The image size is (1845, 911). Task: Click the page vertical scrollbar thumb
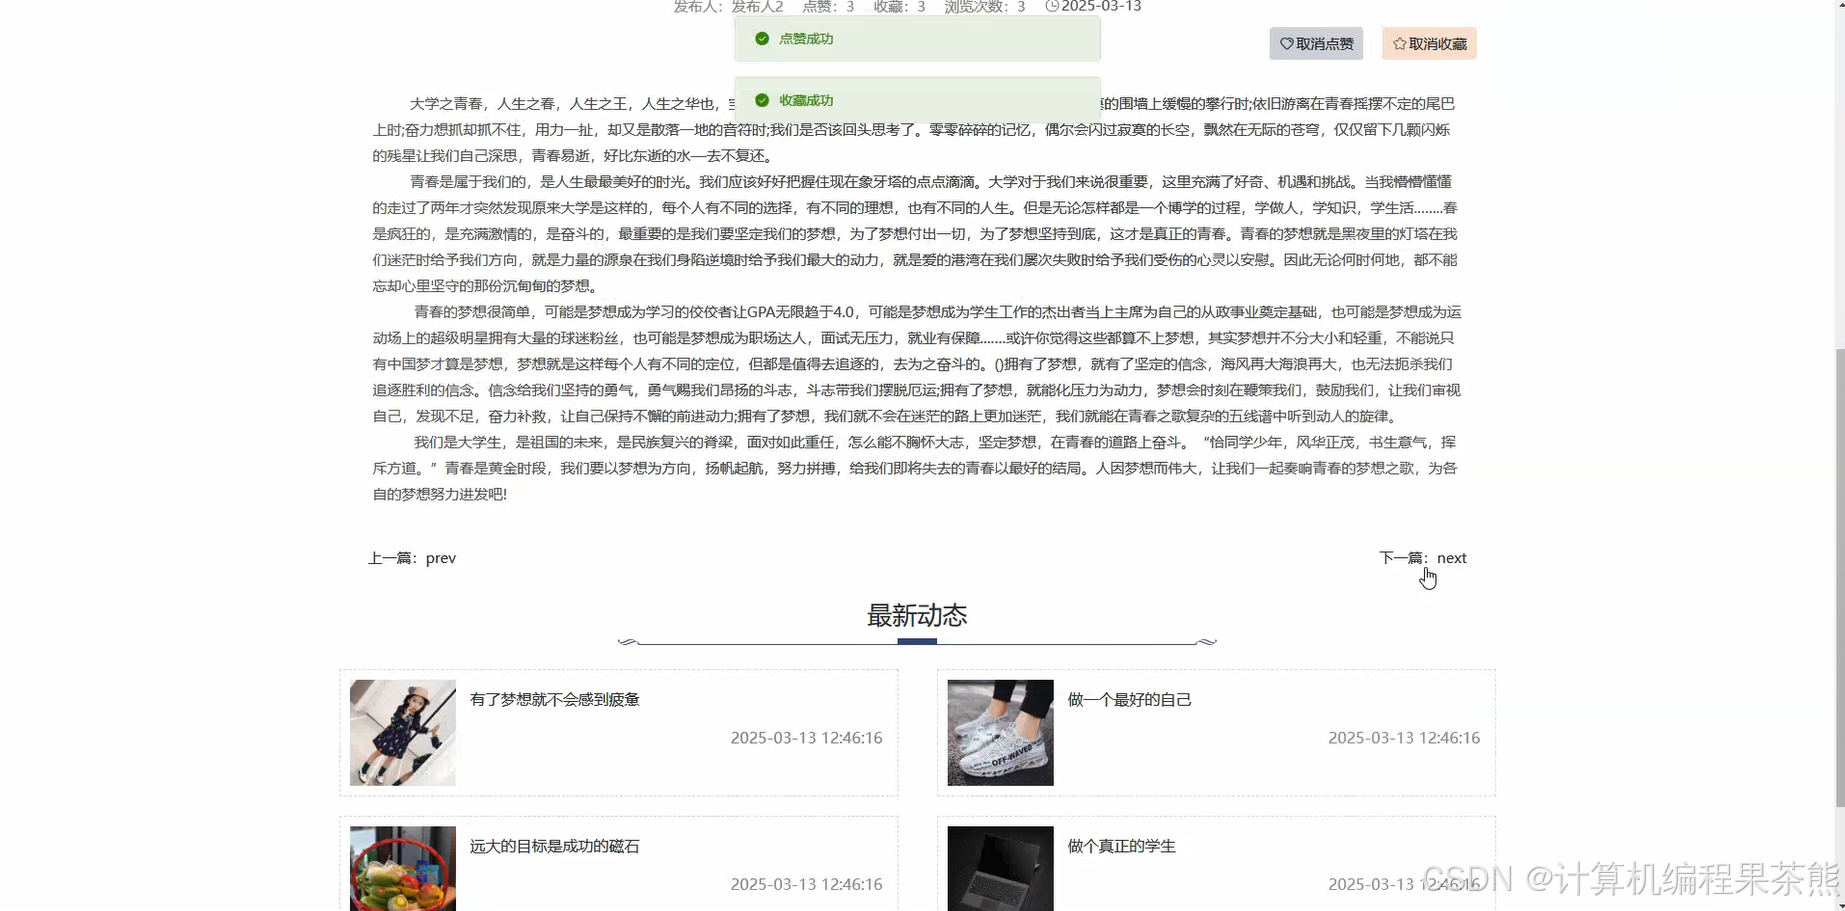coord(1840,577)
